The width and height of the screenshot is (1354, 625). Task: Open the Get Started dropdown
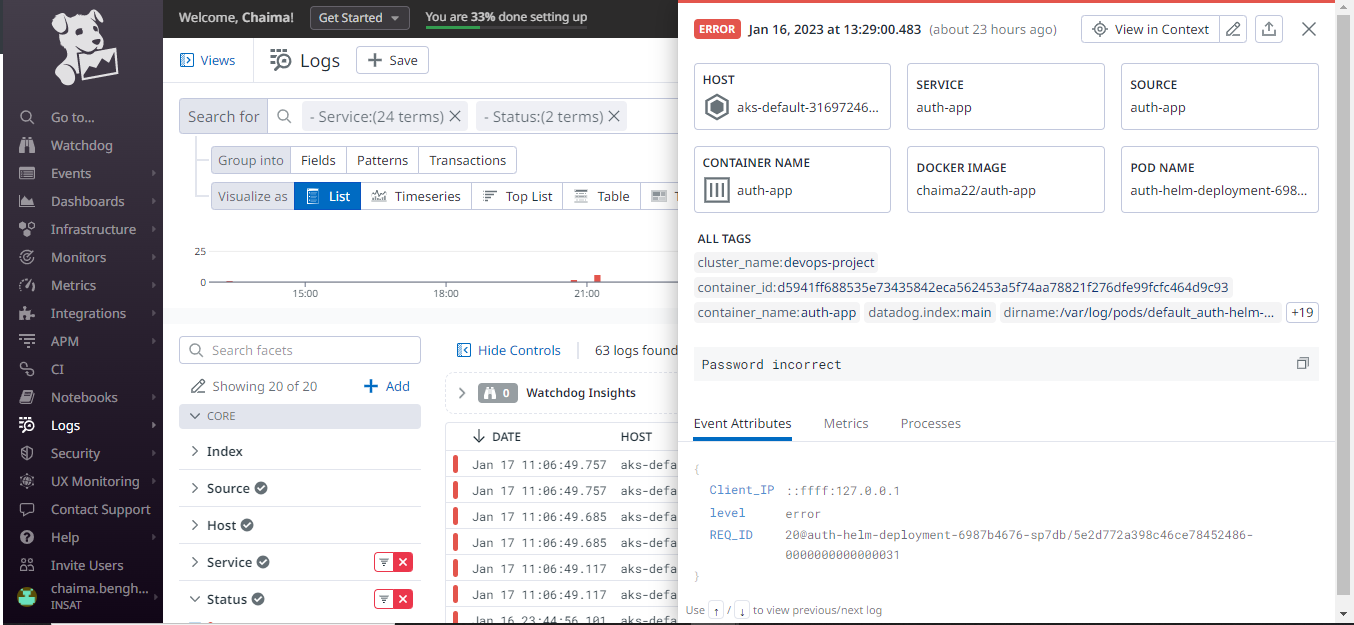point(359,17)
